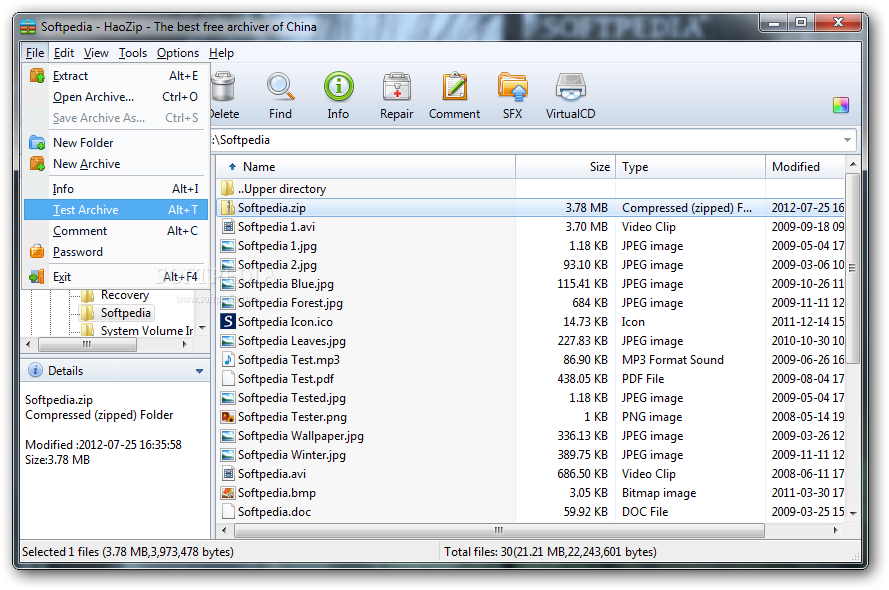Click the Softpedia.avi video icon
Viewport: 889px width, 590px height.
click(x=228, y=473)
